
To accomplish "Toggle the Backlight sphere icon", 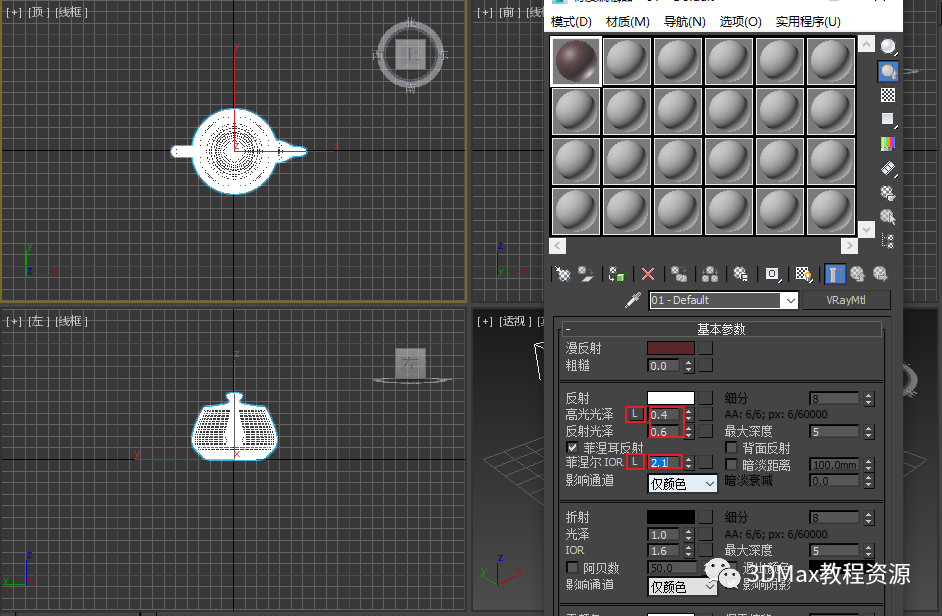I will click(x=887, y=71).
